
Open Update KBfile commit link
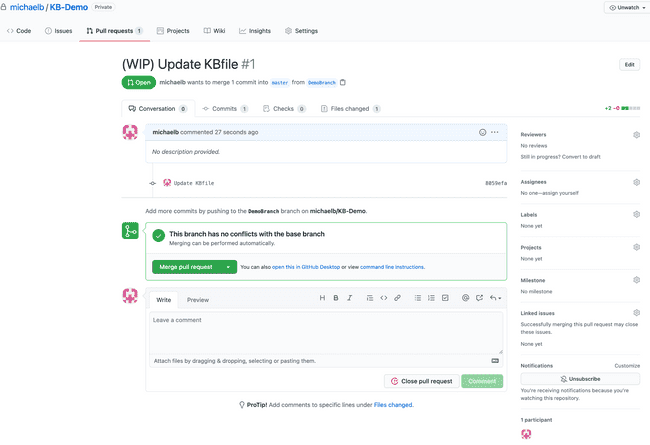click(x=194, y=183)
